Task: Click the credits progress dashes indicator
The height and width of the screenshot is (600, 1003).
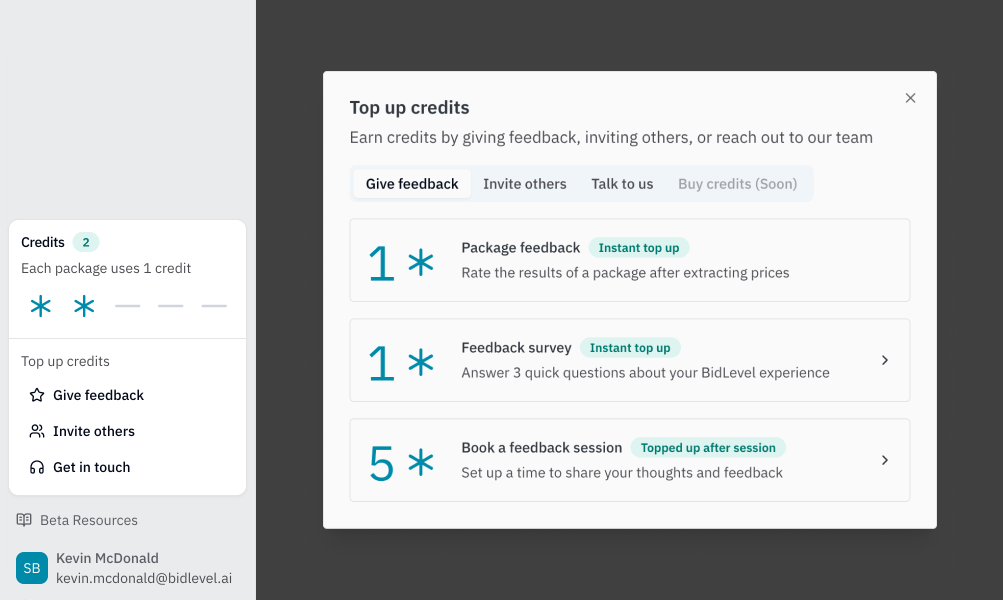Action: coord(171,306)
